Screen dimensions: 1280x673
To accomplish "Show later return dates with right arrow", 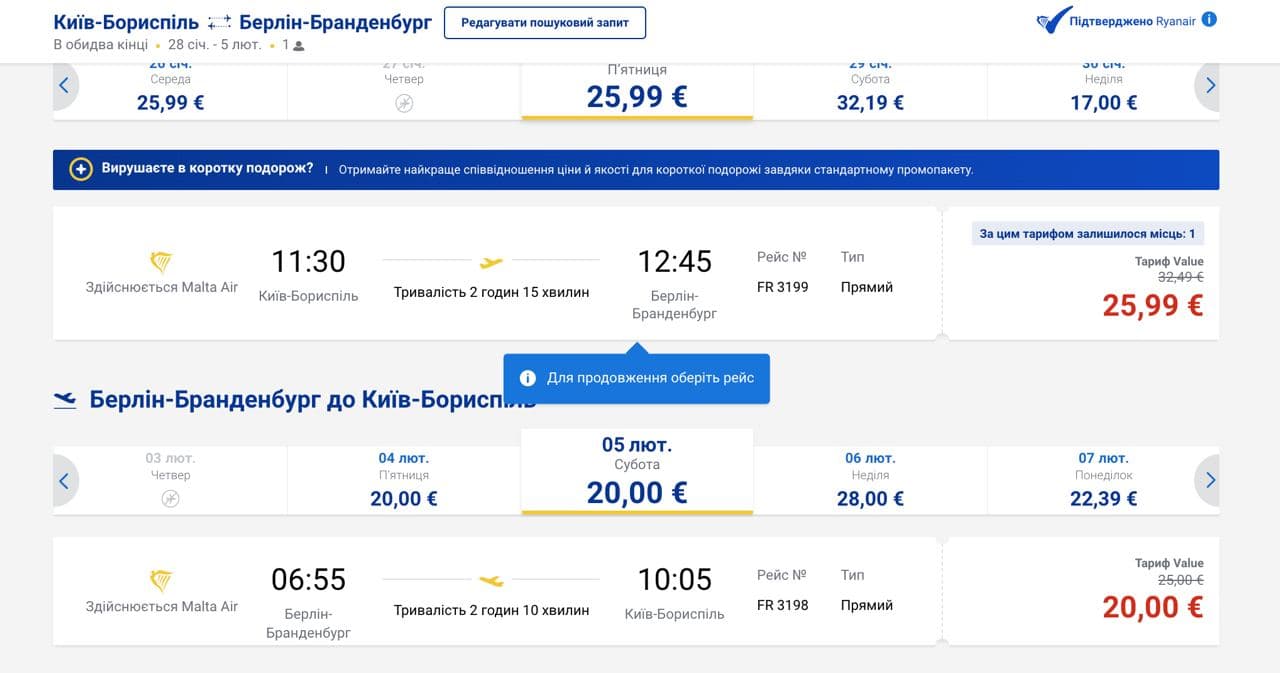I will point(1210,481).
